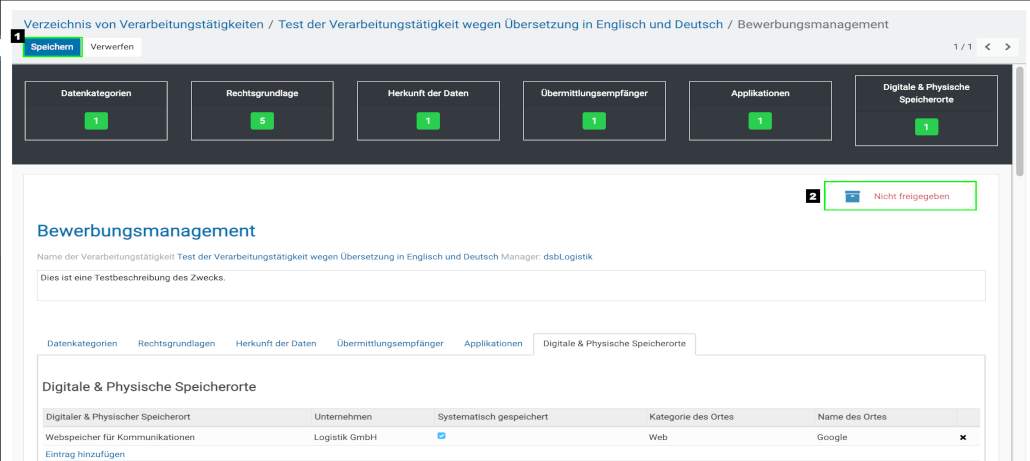Open the dsbLogistik manager link
This screenshot has width=1030, height=461.
click(x=568, y=256)
